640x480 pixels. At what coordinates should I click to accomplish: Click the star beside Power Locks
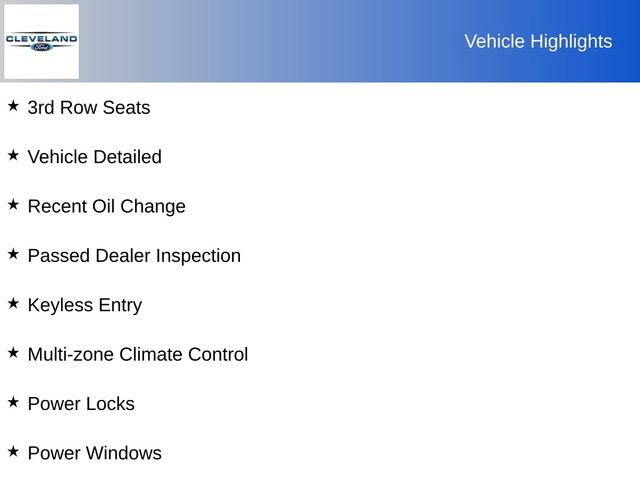(13, 402)
